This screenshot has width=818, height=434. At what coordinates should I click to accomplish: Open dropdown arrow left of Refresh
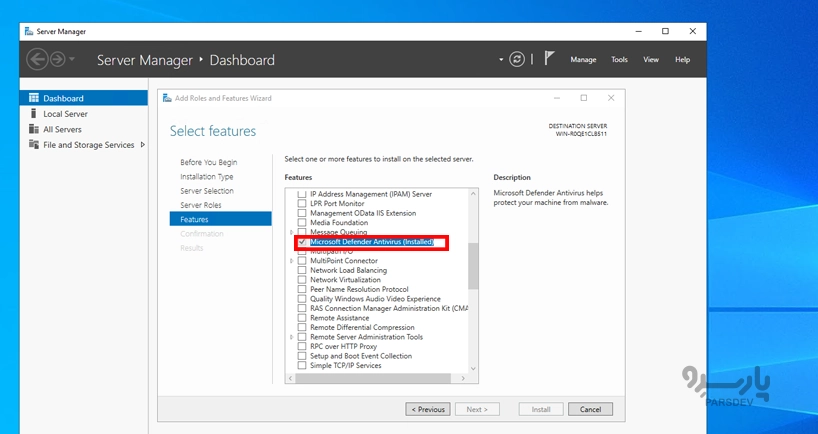point(501,59)
